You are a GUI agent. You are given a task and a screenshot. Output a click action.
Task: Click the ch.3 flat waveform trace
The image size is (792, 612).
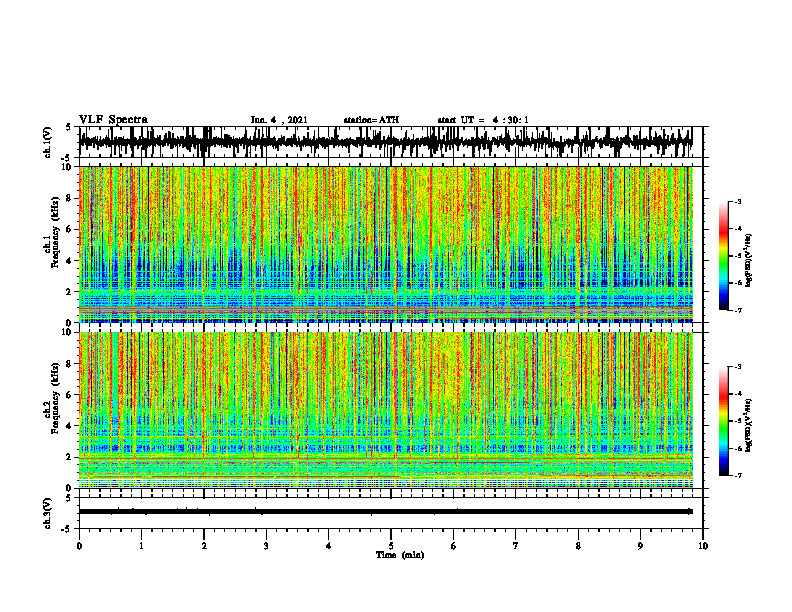[x=385, y=512]
